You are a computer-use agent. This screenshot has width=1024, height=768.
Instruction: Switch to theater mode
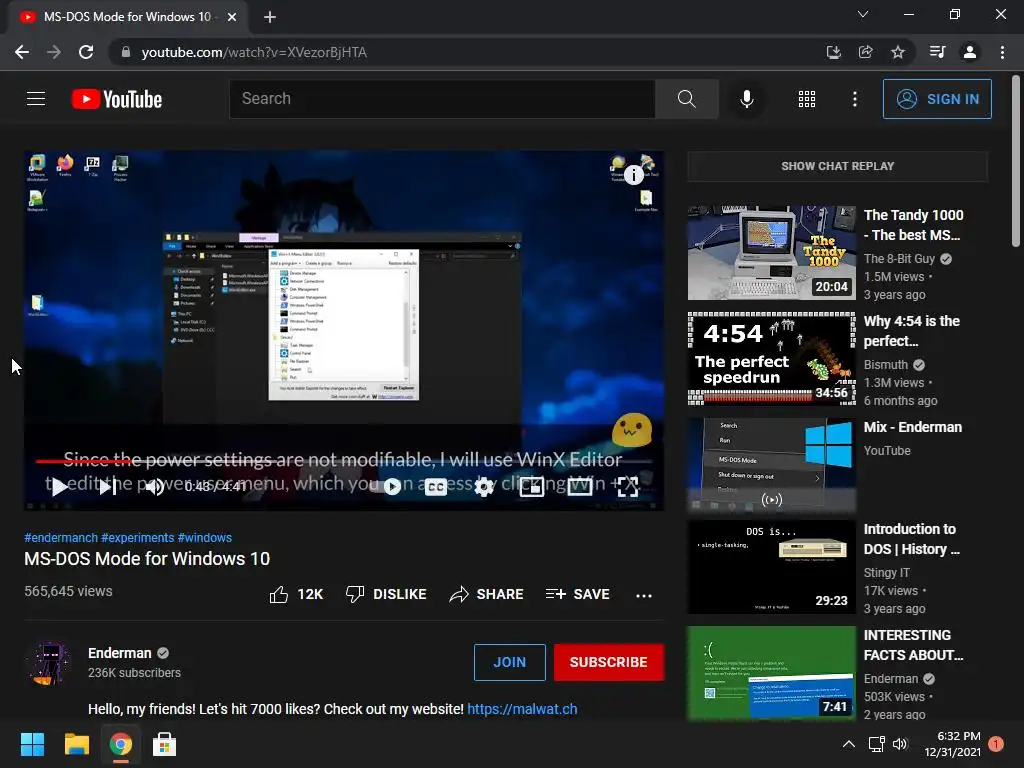[x=579, y=487]
